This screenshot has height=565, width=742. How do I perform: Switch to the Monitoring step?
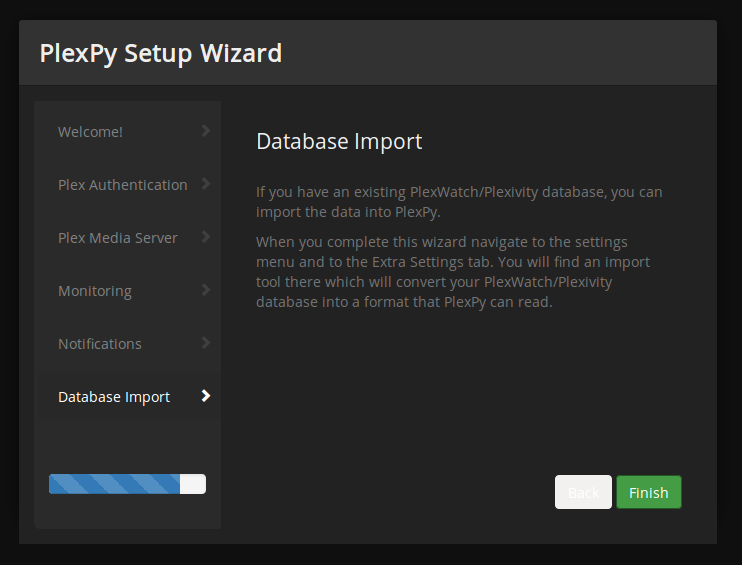[127, 291]
